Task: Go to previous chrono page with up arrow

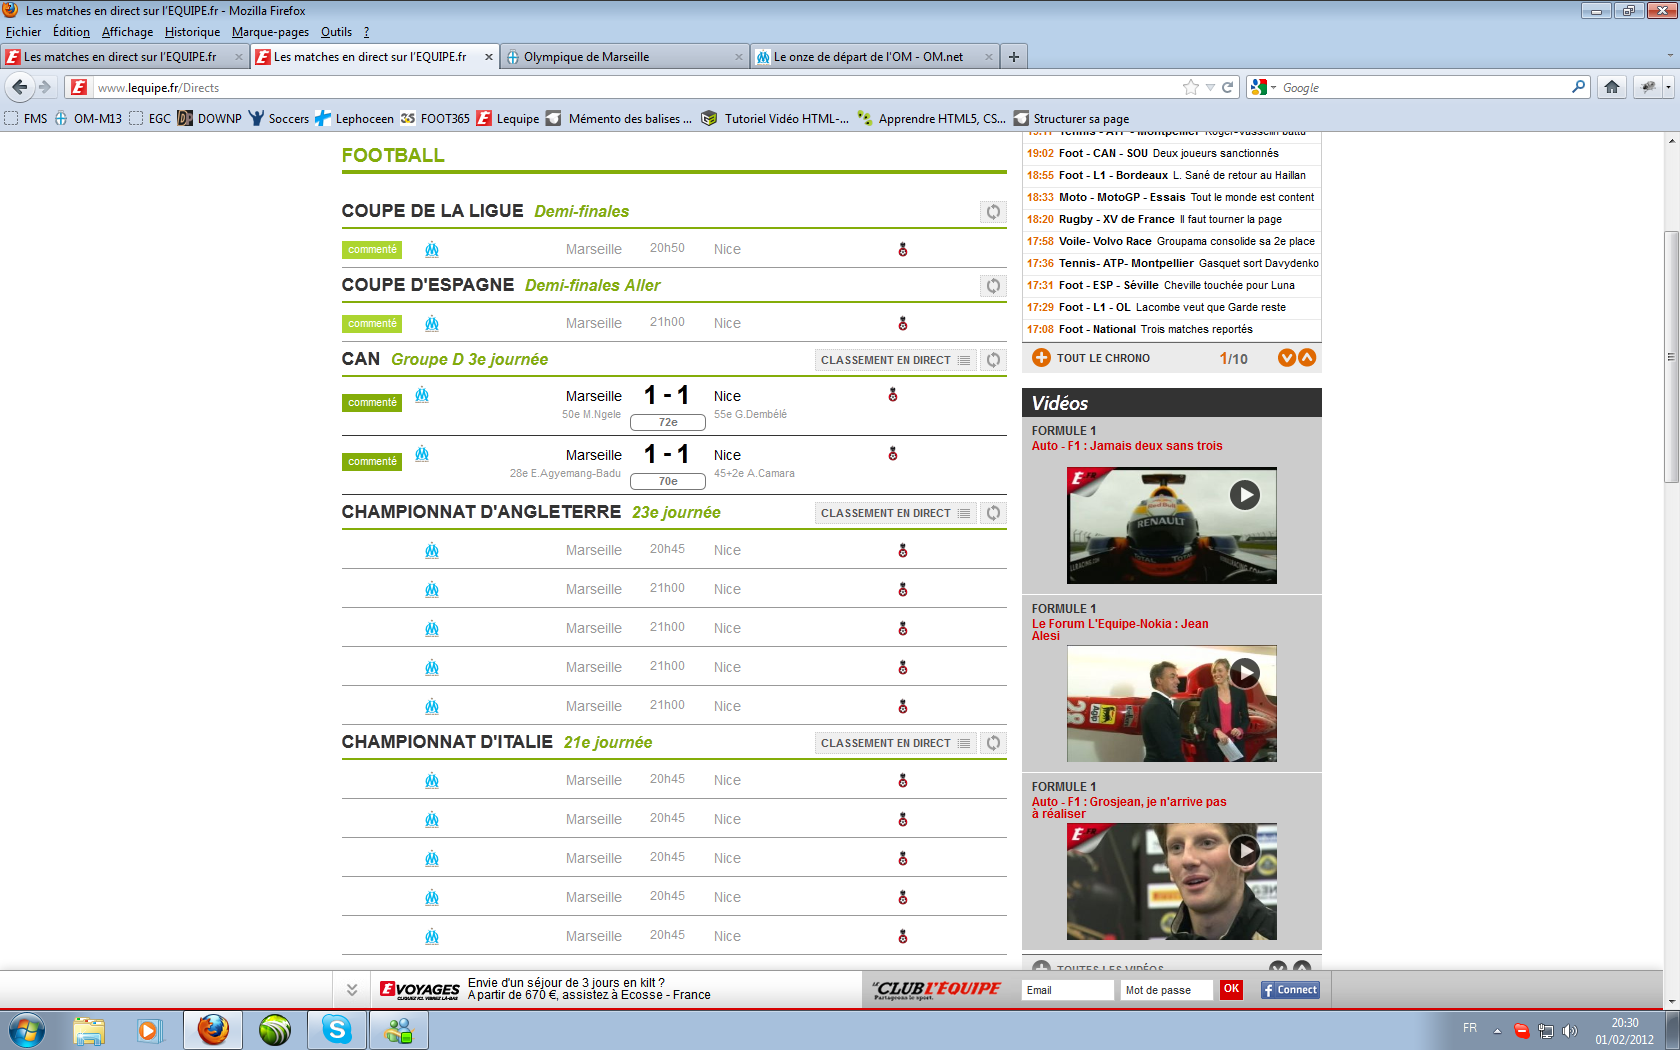Action: coord(1307,358)
